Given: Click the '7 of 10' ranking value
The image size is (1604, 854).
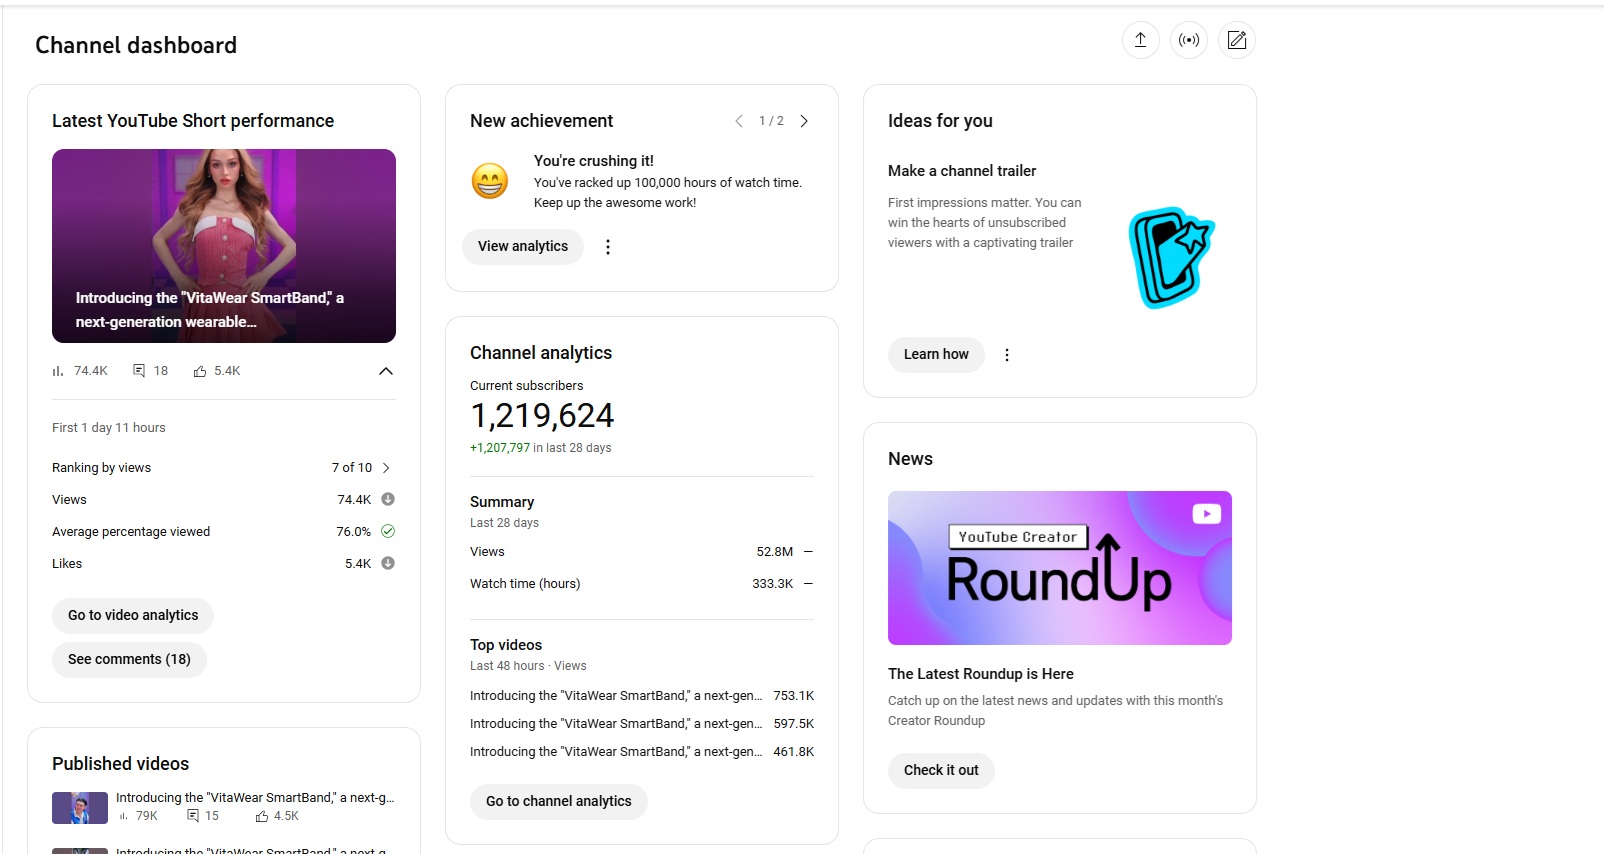Looking at the screenshot, I should [352, 468].
